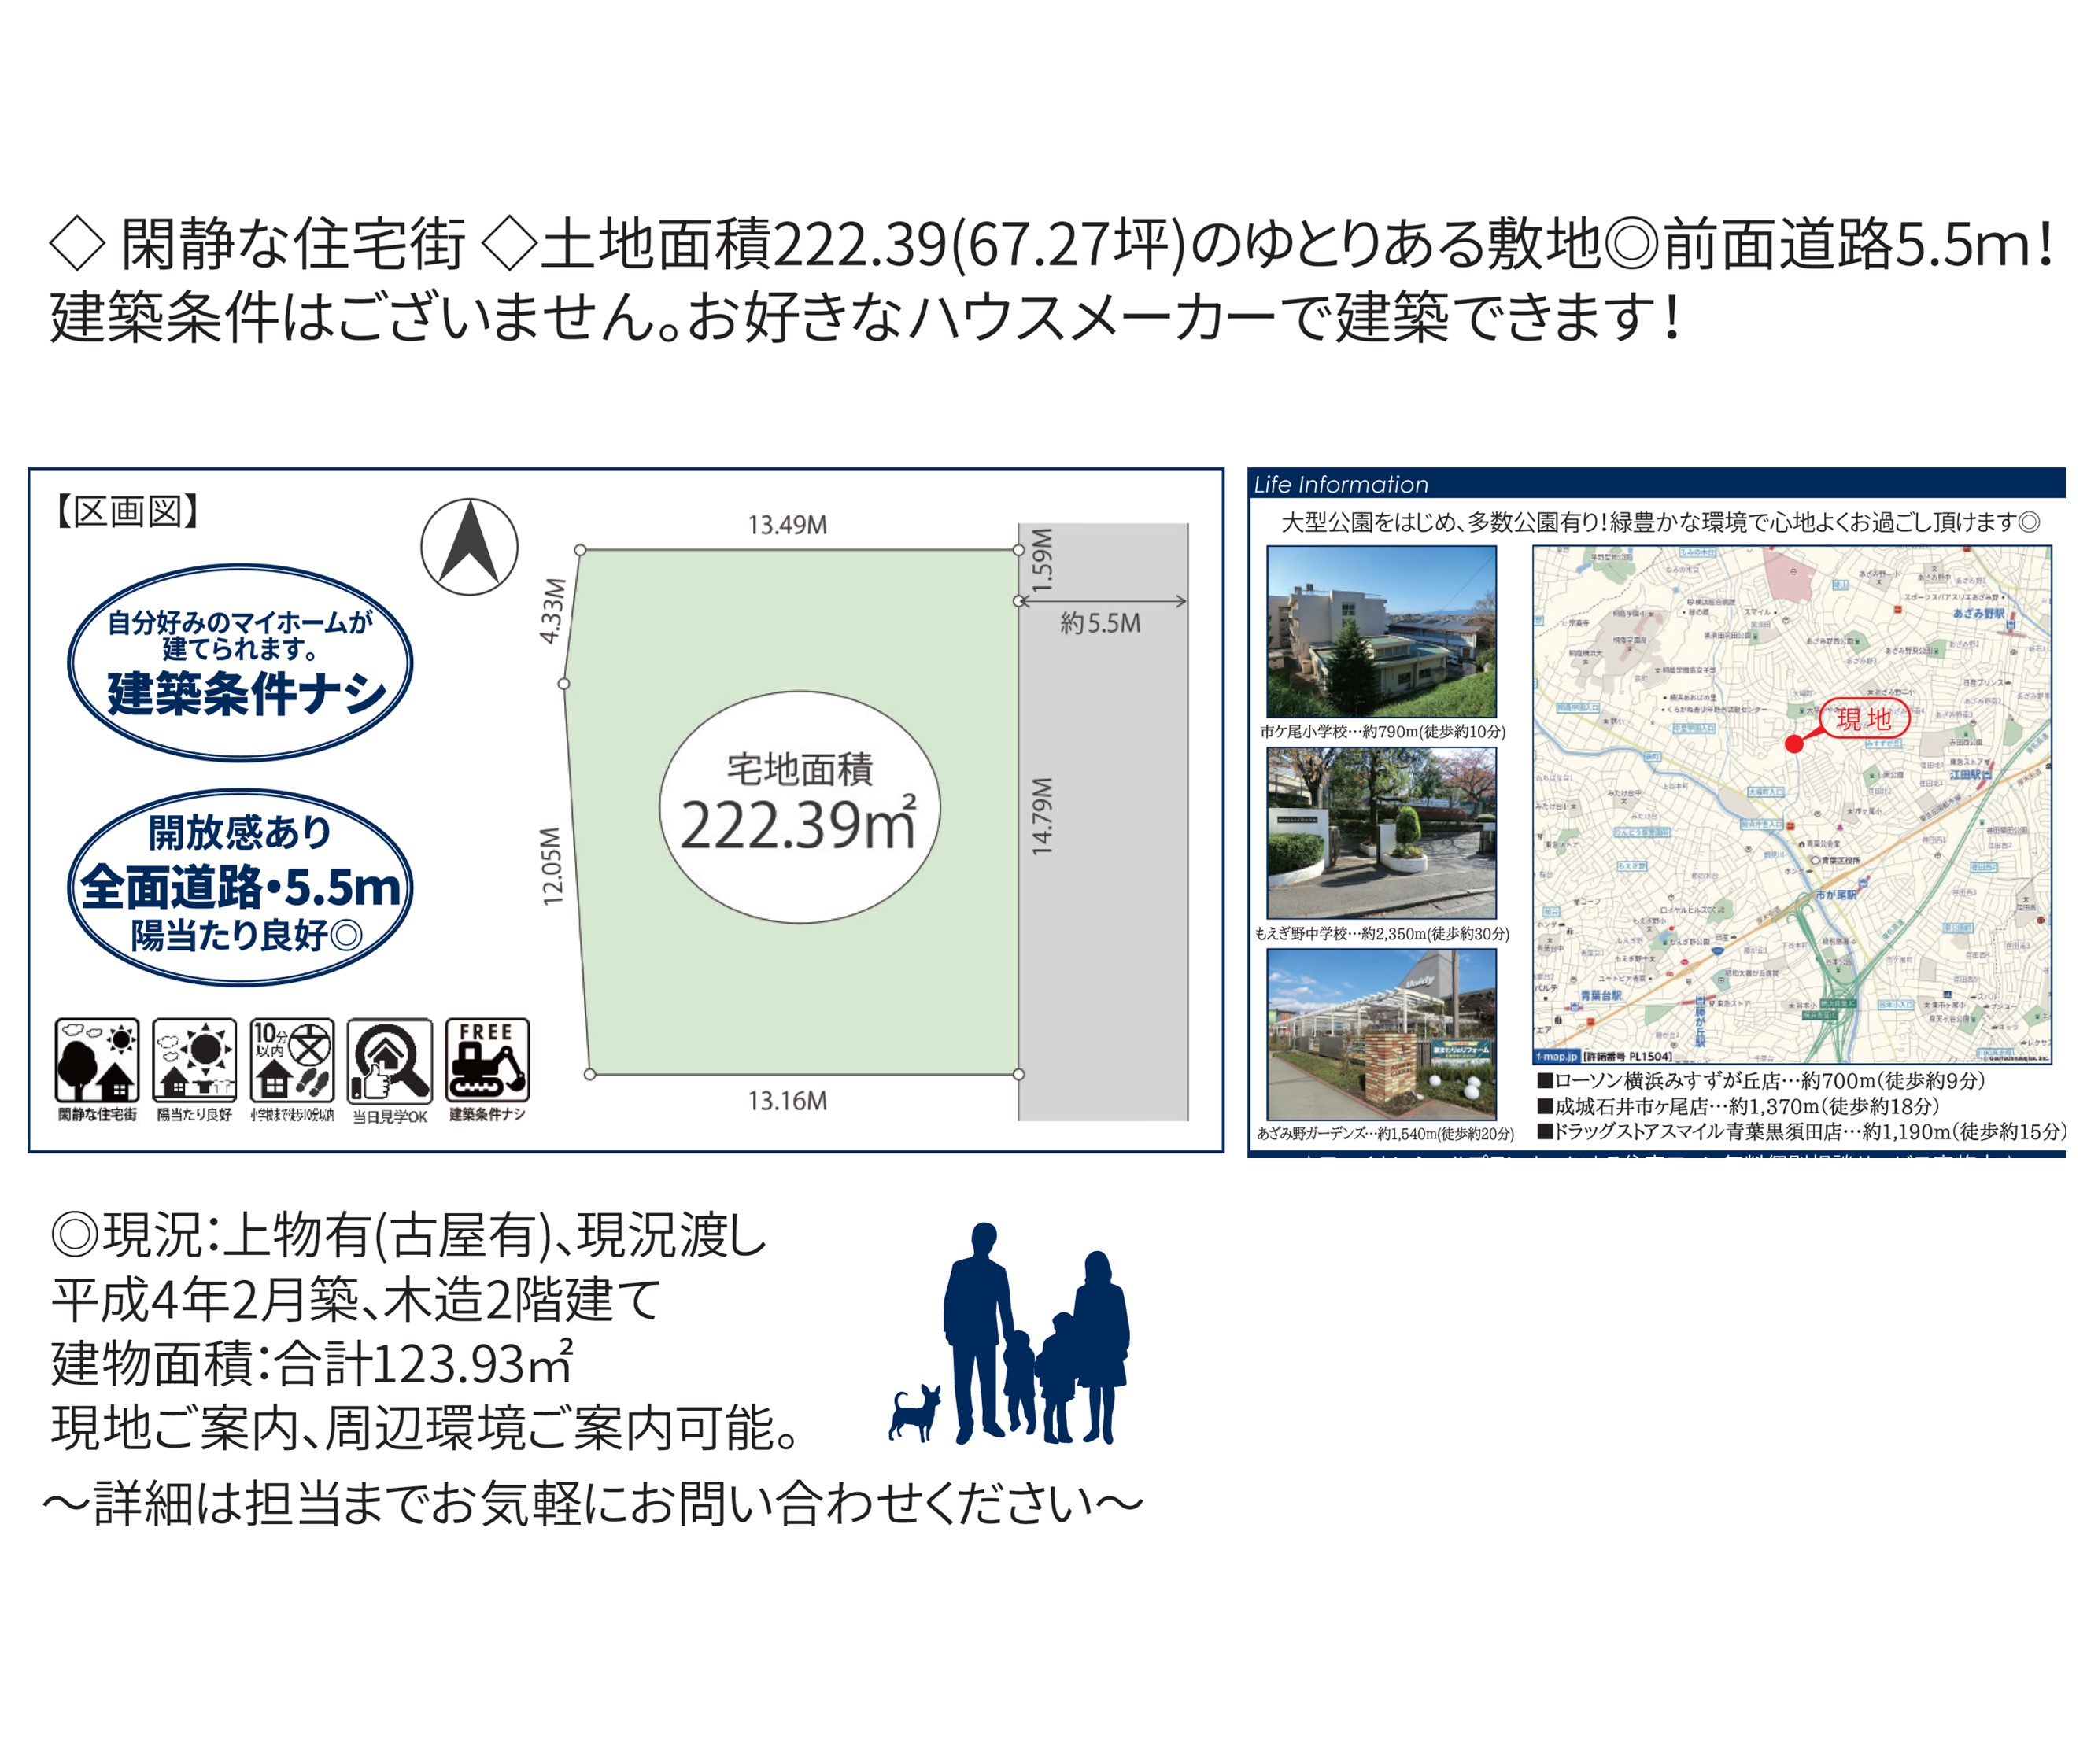Click the red location dot on map
Image resolution: width=2087 pixels, height=1764 pixels.
[1793, 744]
